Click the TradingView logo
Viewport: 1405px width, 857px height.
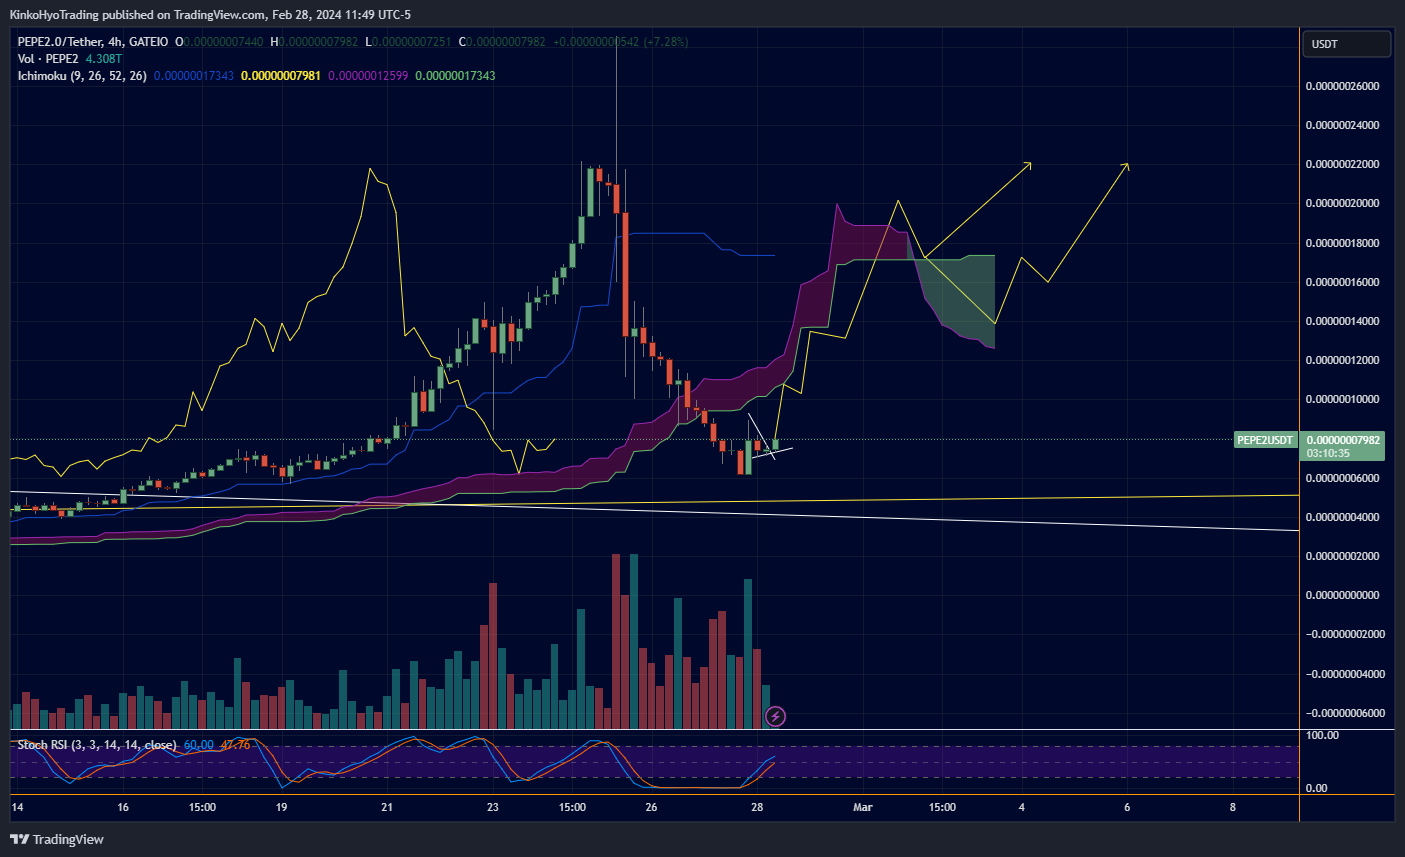coord(57,839)
